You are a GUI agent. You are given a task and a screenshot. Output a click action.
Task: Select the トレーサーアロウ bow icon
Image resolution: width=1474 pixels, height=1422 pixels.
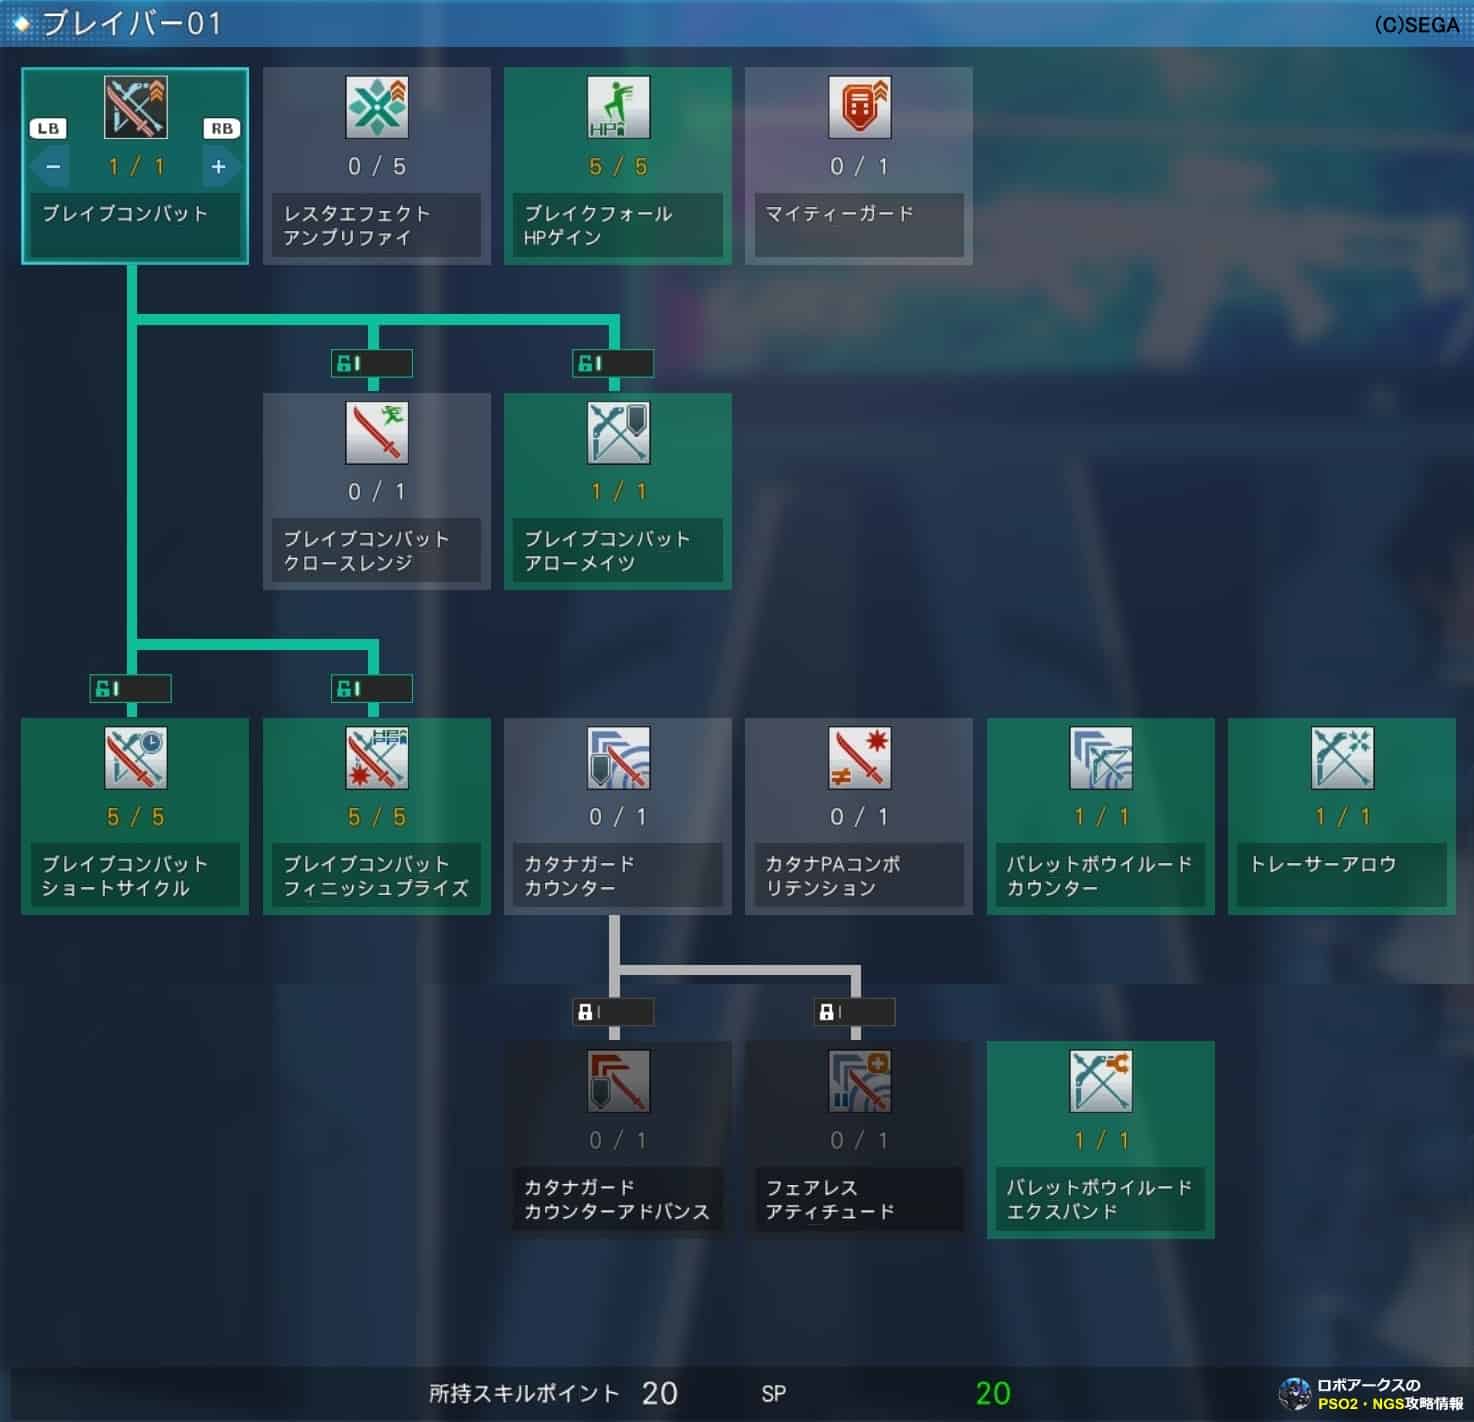pyautogui.click(x=1342, y=758)
